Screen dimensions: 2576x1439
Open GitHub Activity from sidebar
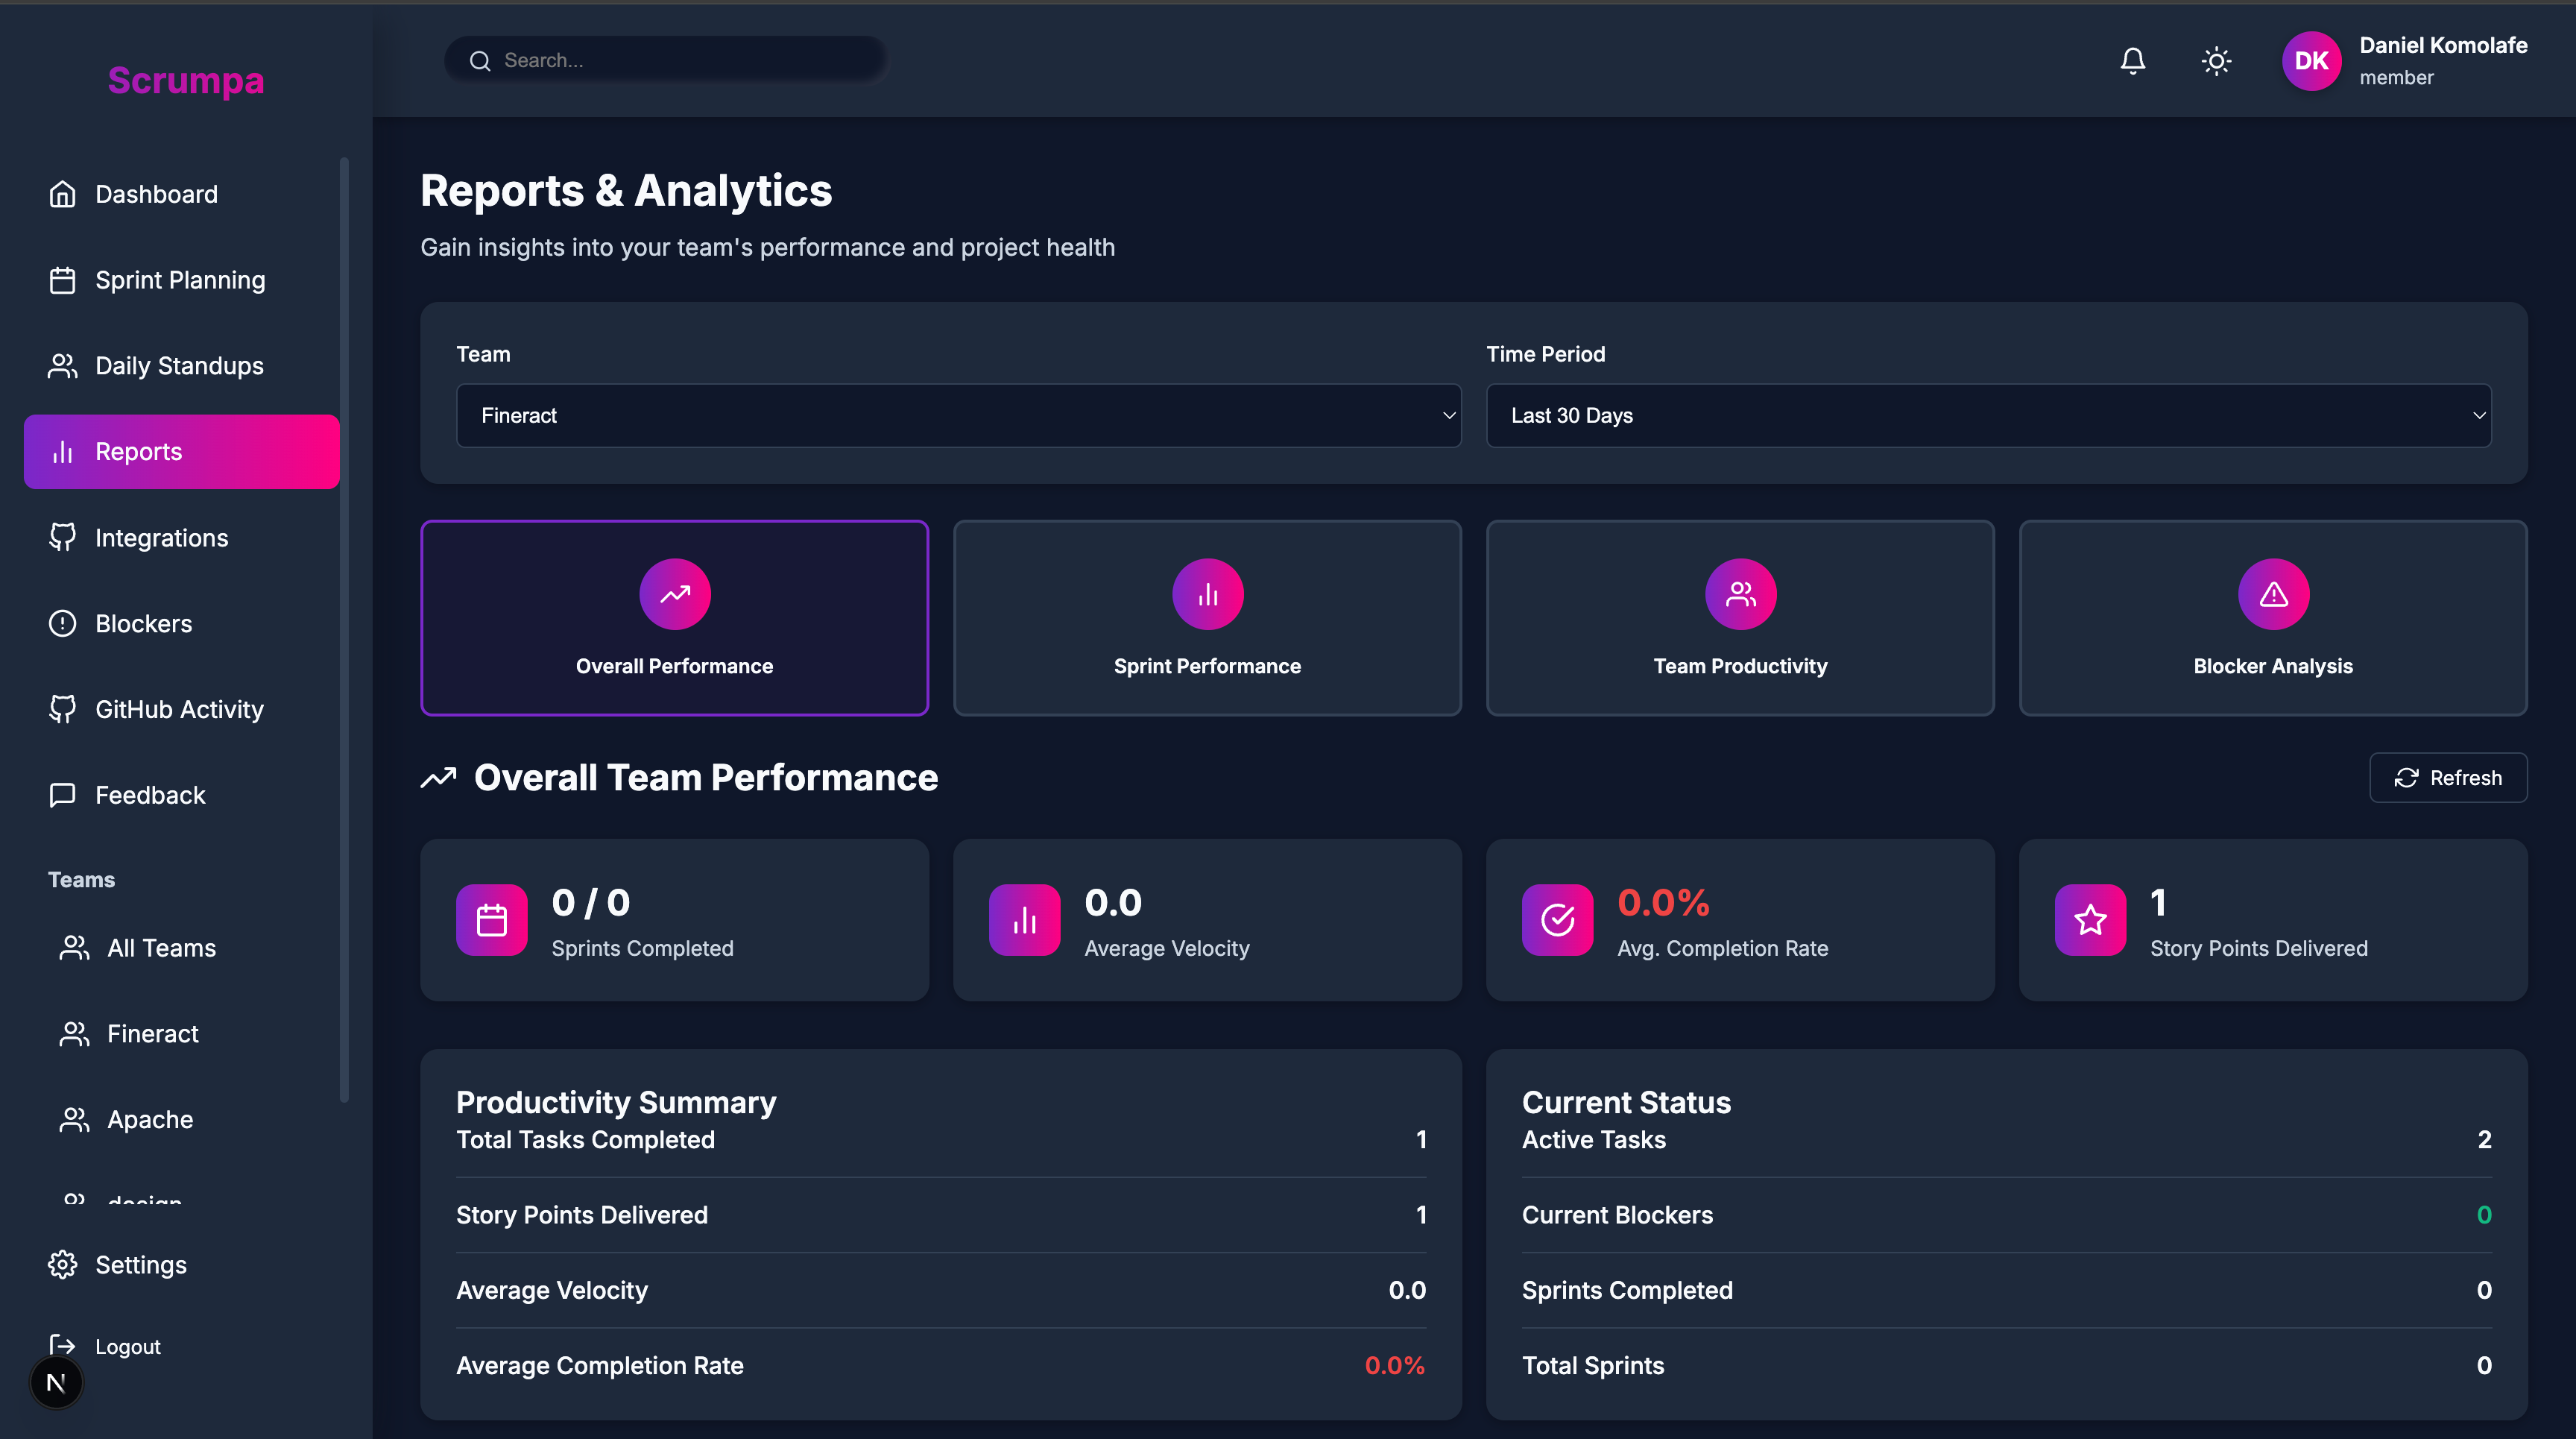click(x=179, y=709)
